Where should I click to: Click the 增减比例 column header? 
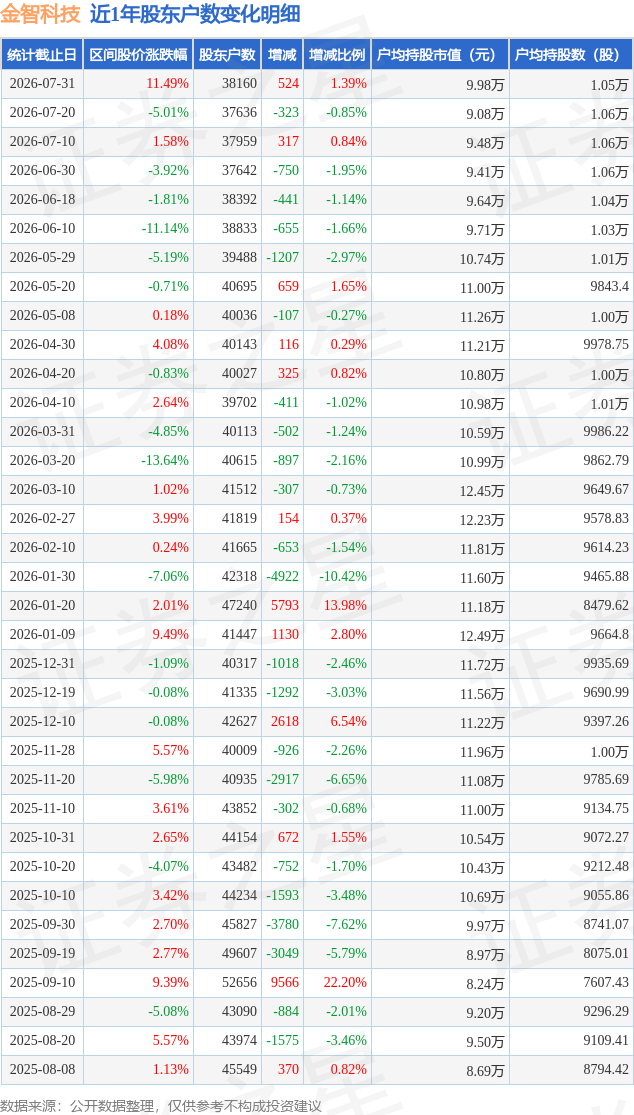[337, 54]
